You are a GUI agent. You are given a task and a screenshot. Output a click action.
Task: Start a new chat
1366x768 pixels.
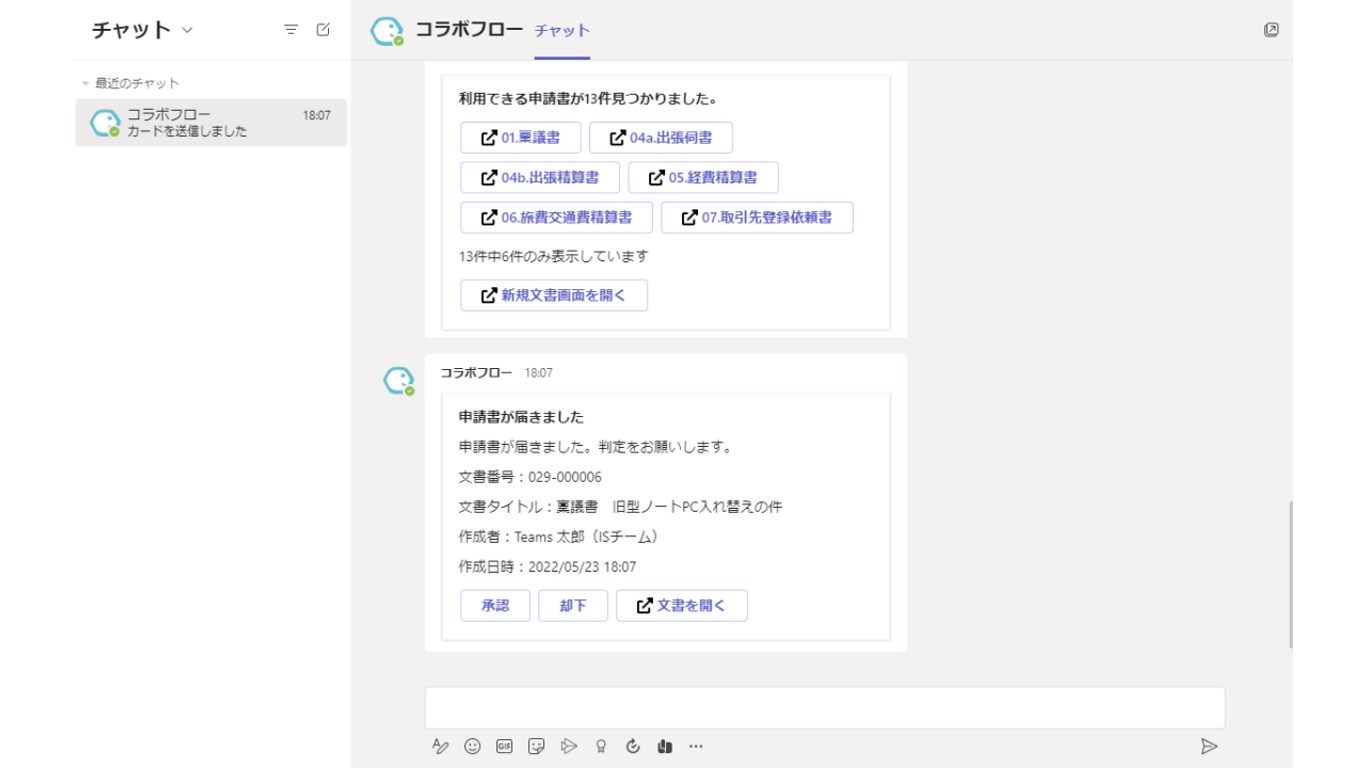pos(323,30)
